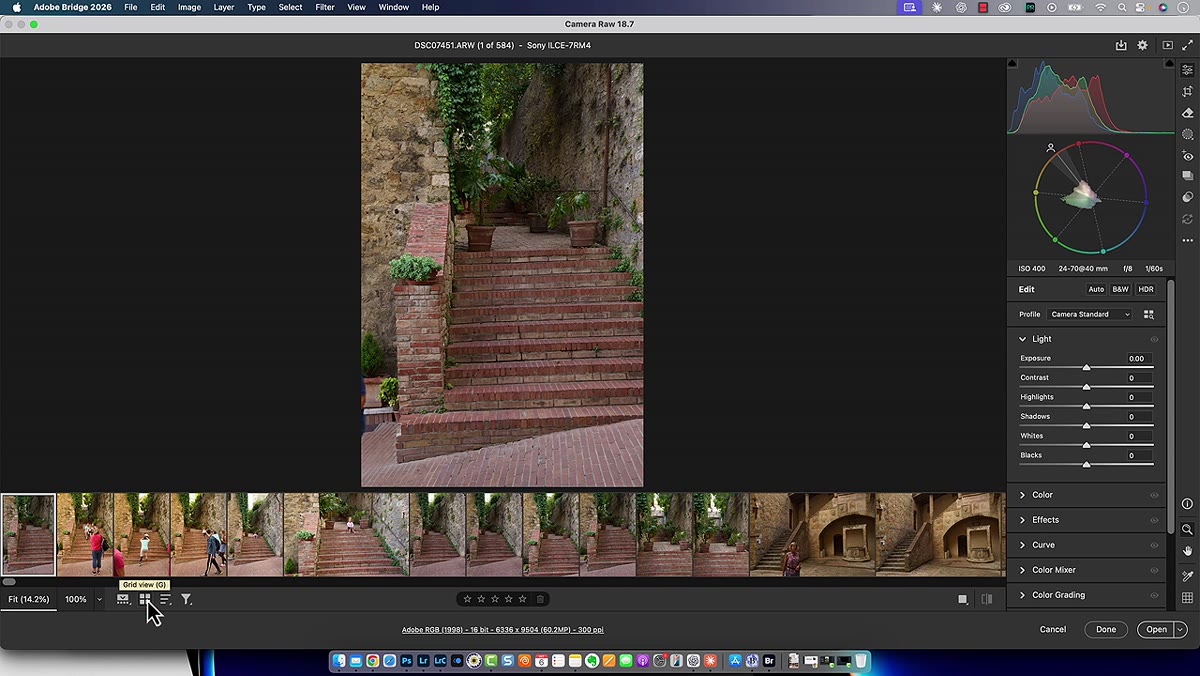Click the Save image download icon
Viewport: 1200px width, 676px height.
pos(1121,45)
